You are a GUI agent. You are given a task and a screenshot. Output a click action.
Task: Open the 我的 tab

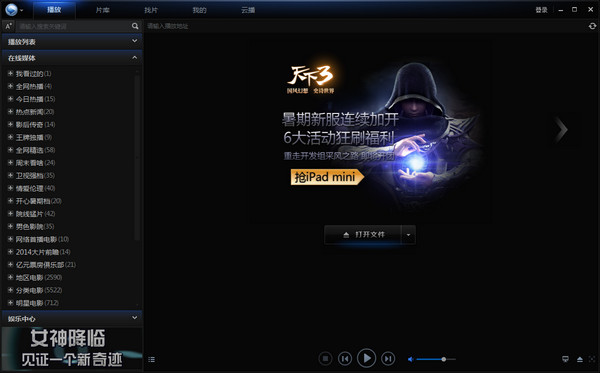pyautogui.click(x=199, y=10)
